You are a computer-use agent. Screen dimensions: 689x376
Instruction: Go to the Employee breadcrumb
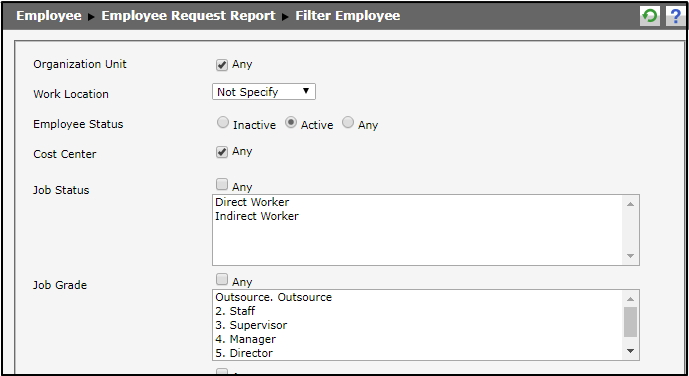pyautogui.click(x=49, y=16)
